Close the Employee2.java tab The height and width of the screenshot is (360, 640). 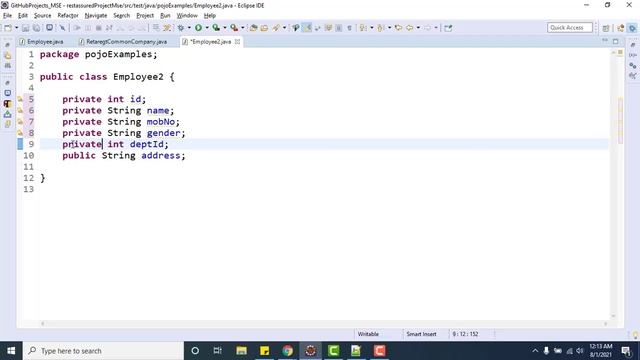coord(237,42)
